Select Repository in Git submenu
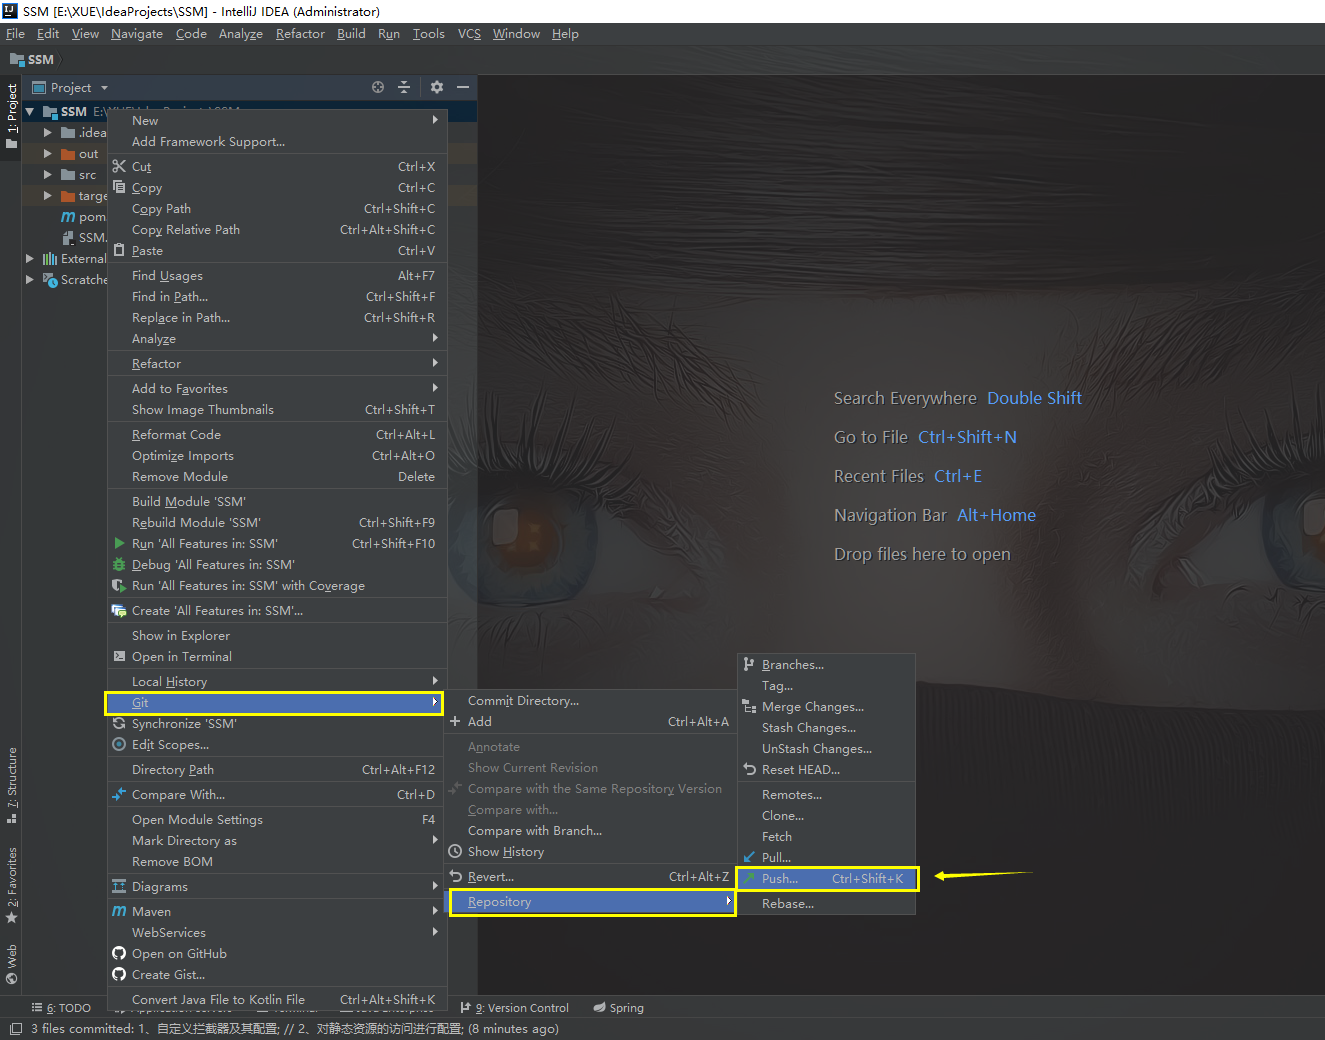Viewport: 1325px width, 1040px height. (592, 901)
